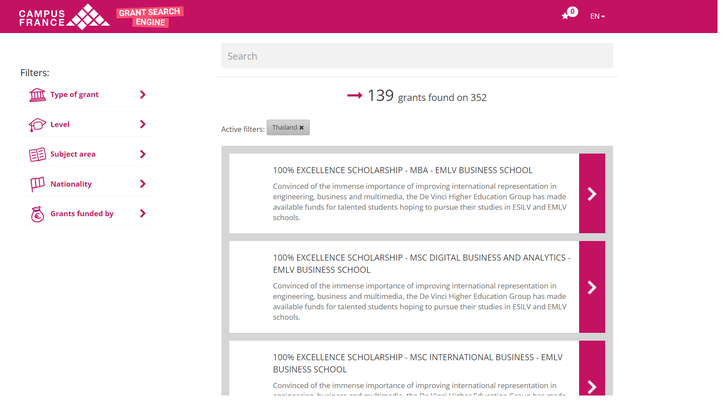The width and height of the screenshot is (724, 402).
Task: Select the Level filter label
Action: click(x=60, y=125)
